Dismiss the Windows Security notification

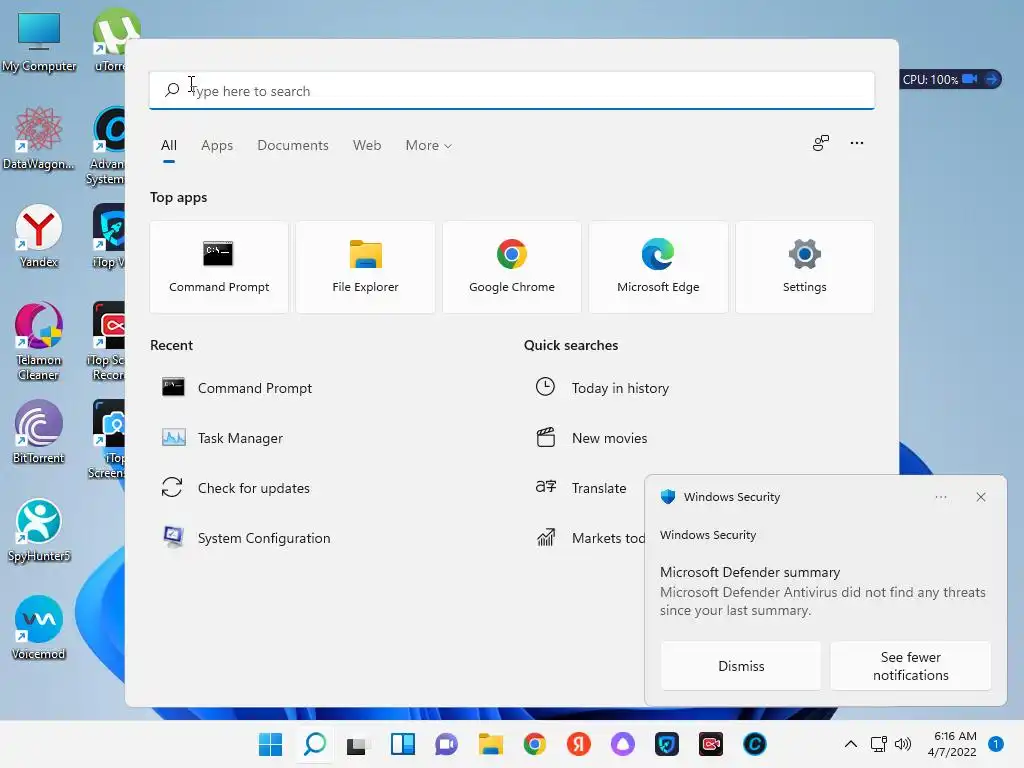[x=741, y=665]
